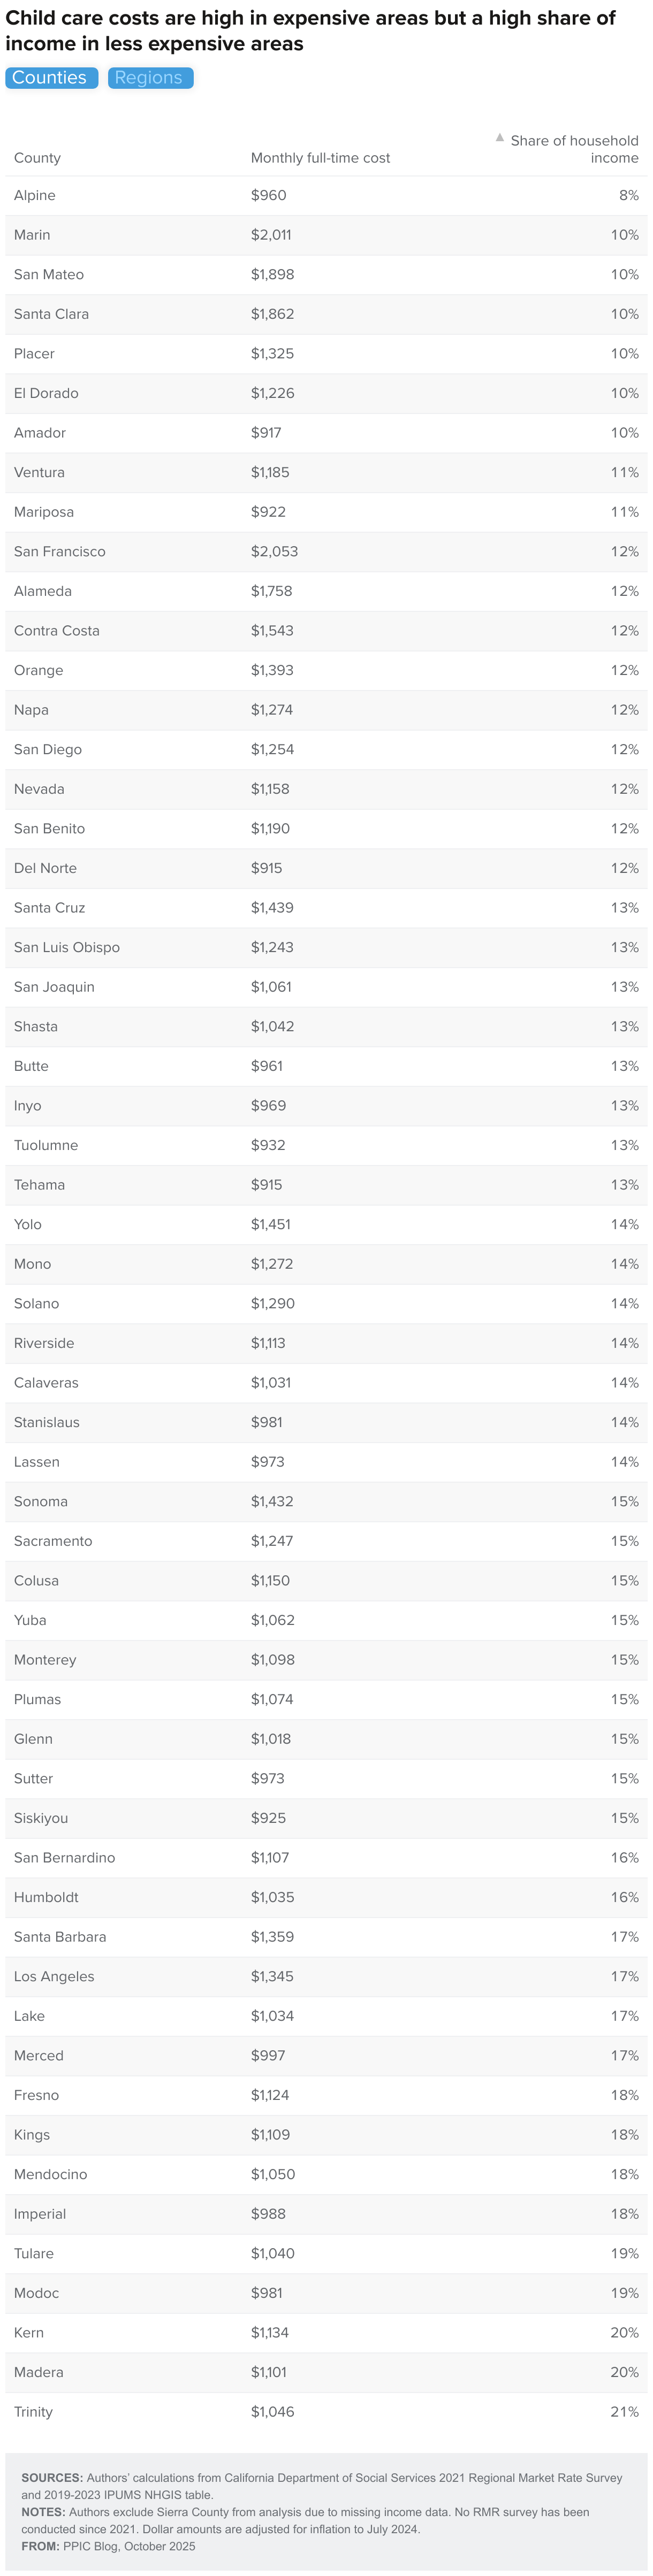Image resolution: width=653 pixels, height=2576 pixels.
Task: Click the Kern county name
Action: [x=29, y=2332]
